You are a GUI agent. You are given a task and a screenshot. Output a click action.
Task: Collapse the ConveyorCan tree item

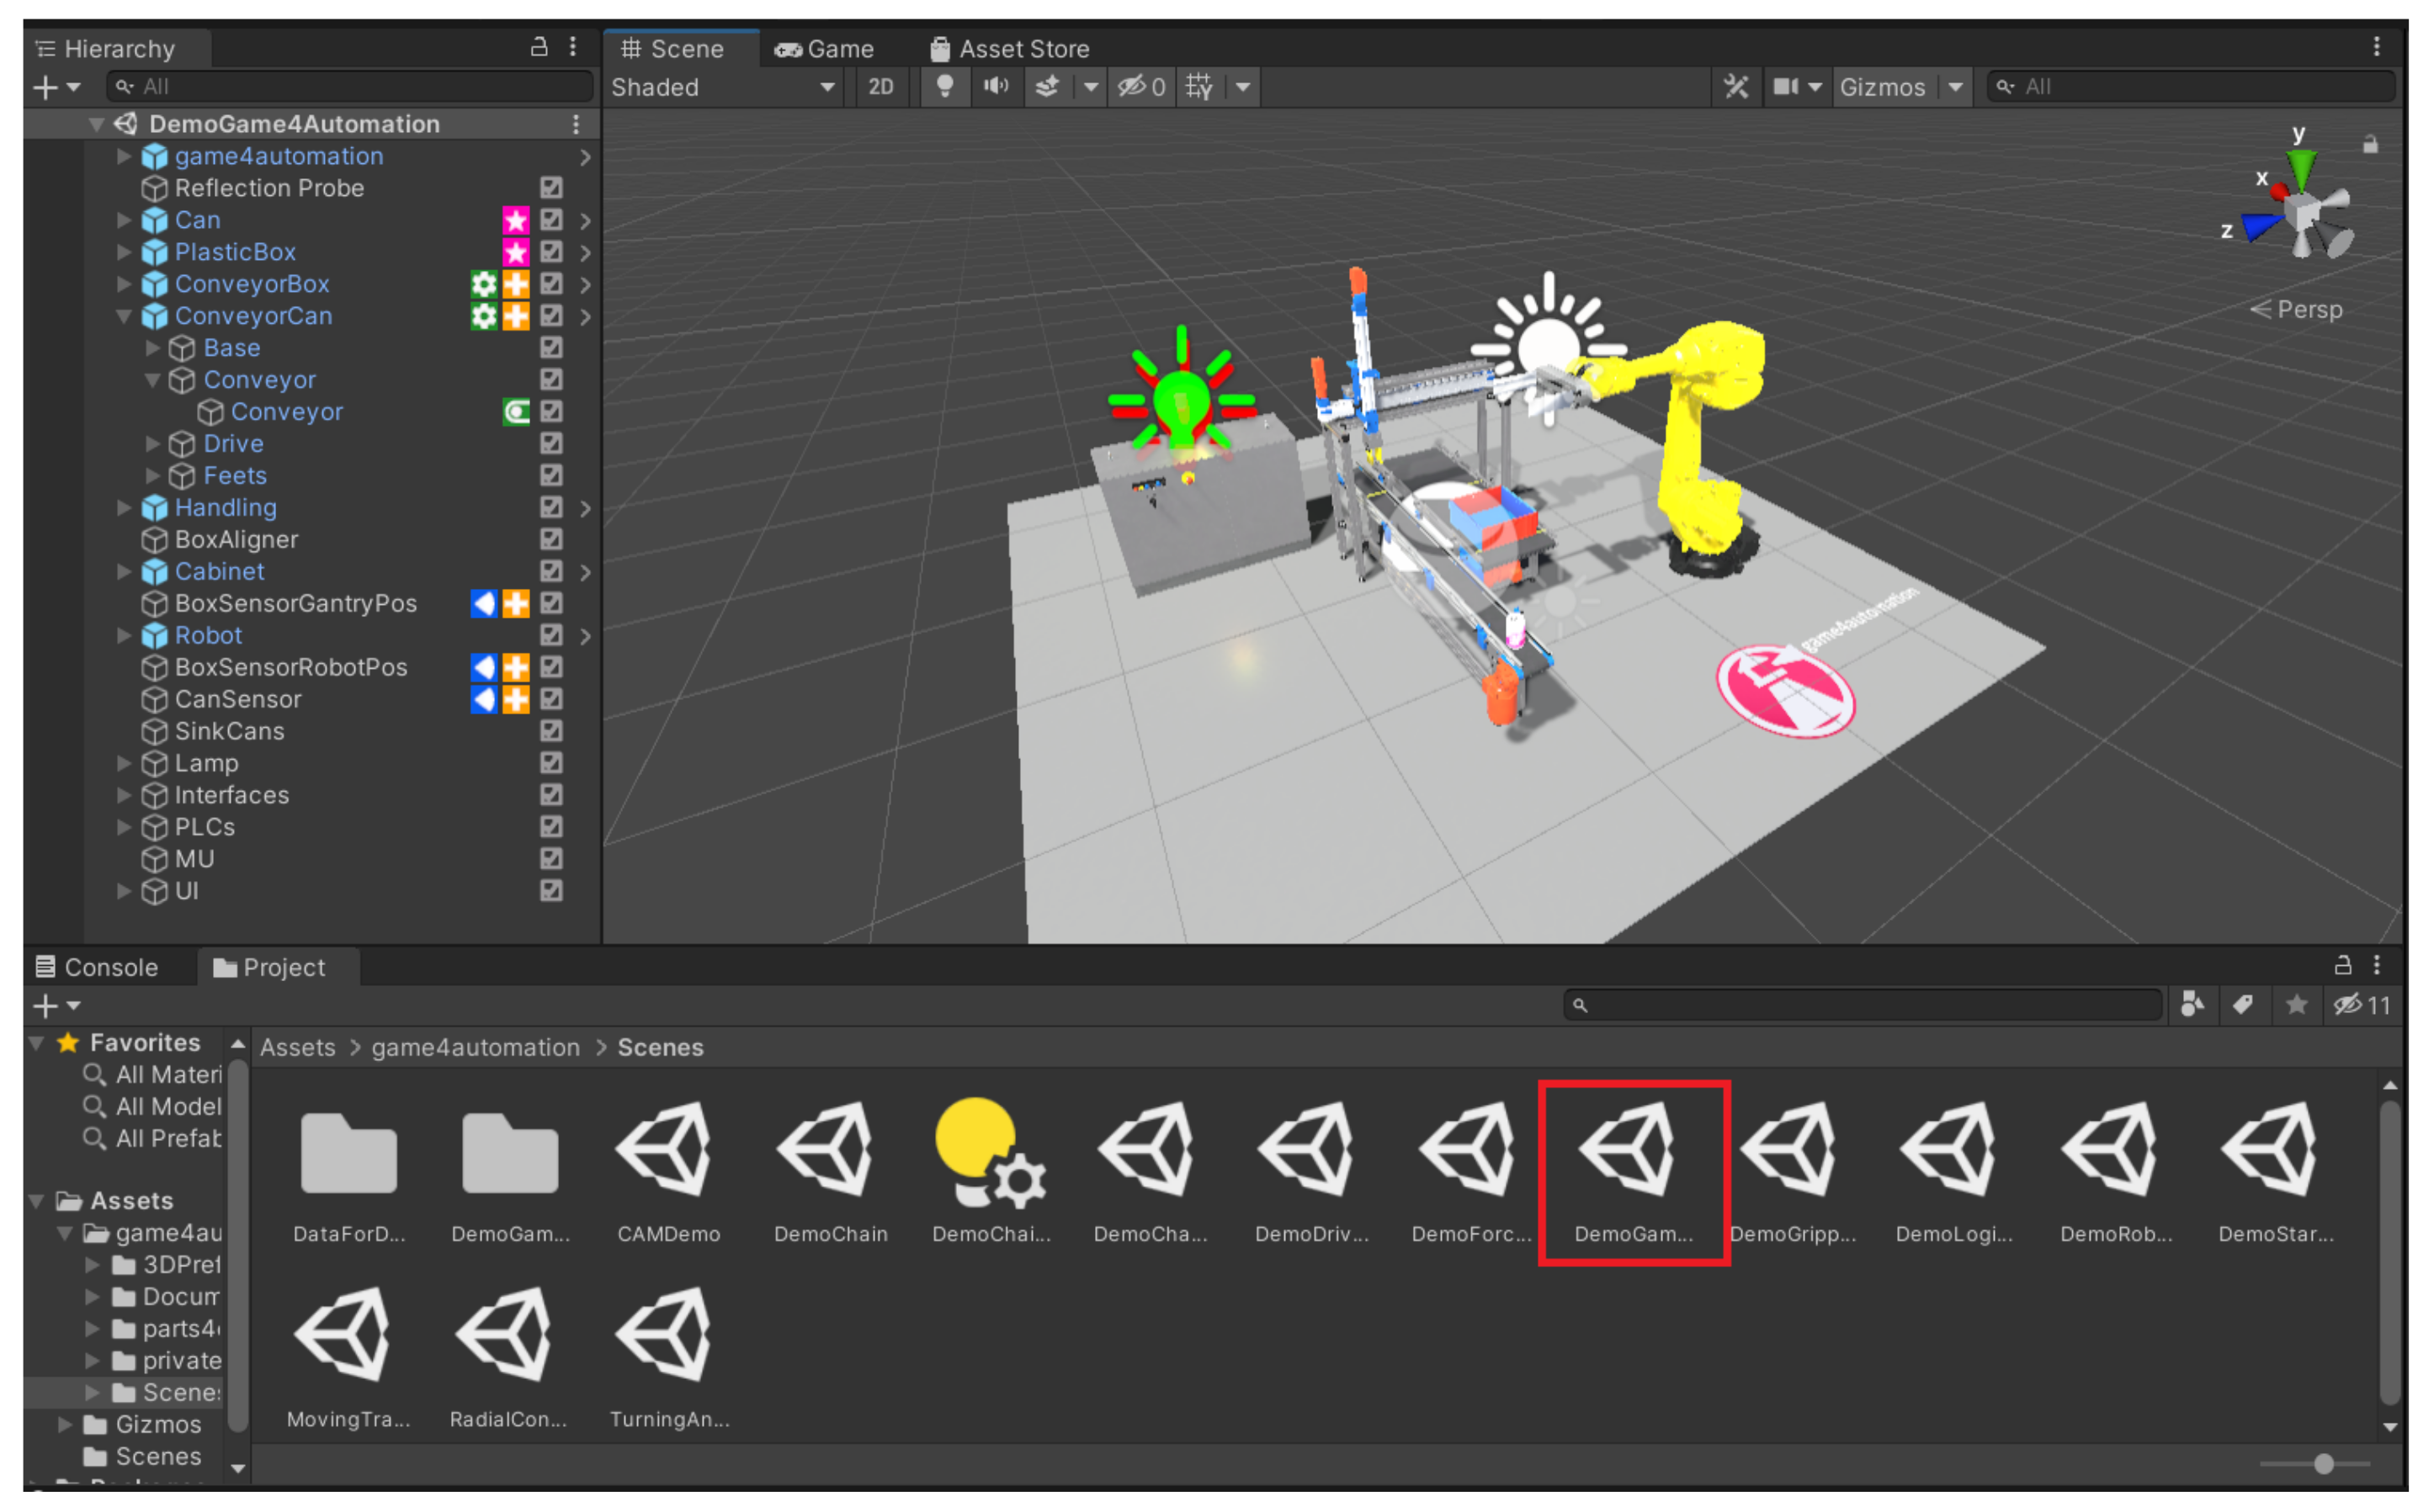click(124, 316)
